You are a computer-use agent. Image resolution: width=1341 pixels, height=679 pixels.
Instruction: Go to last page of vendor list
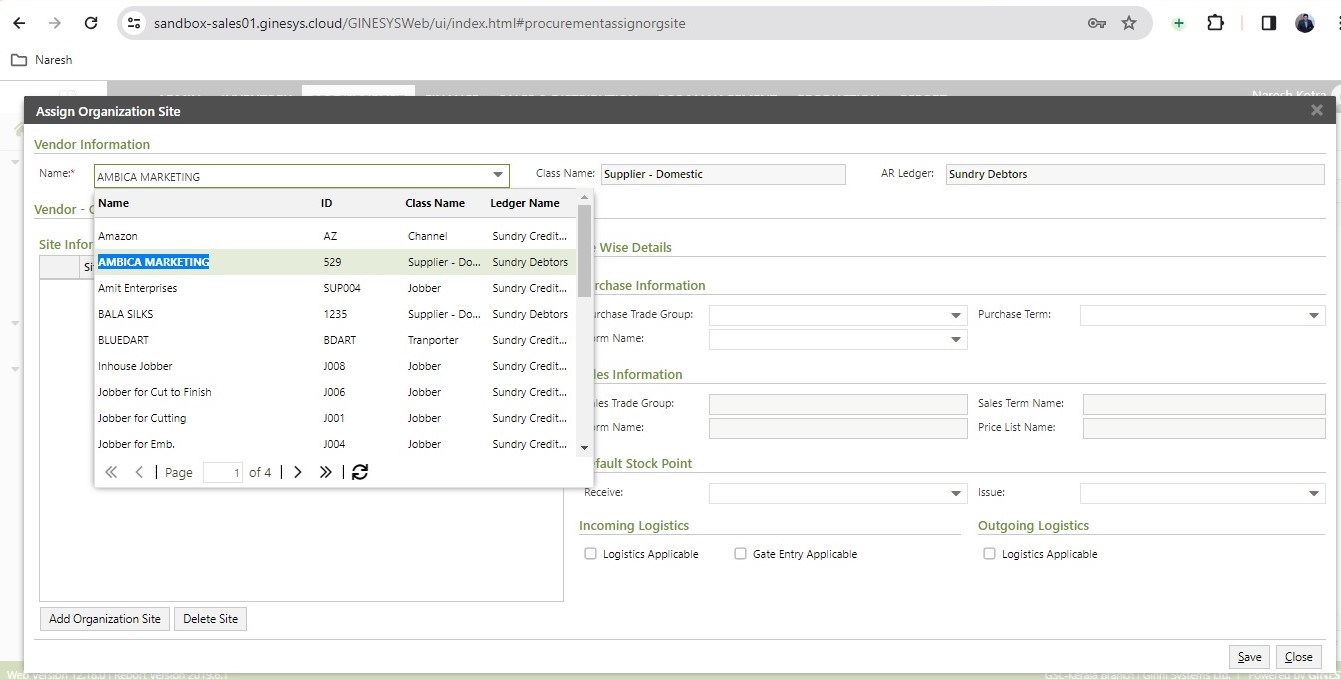pyautogui.click(x=326, y=472)
